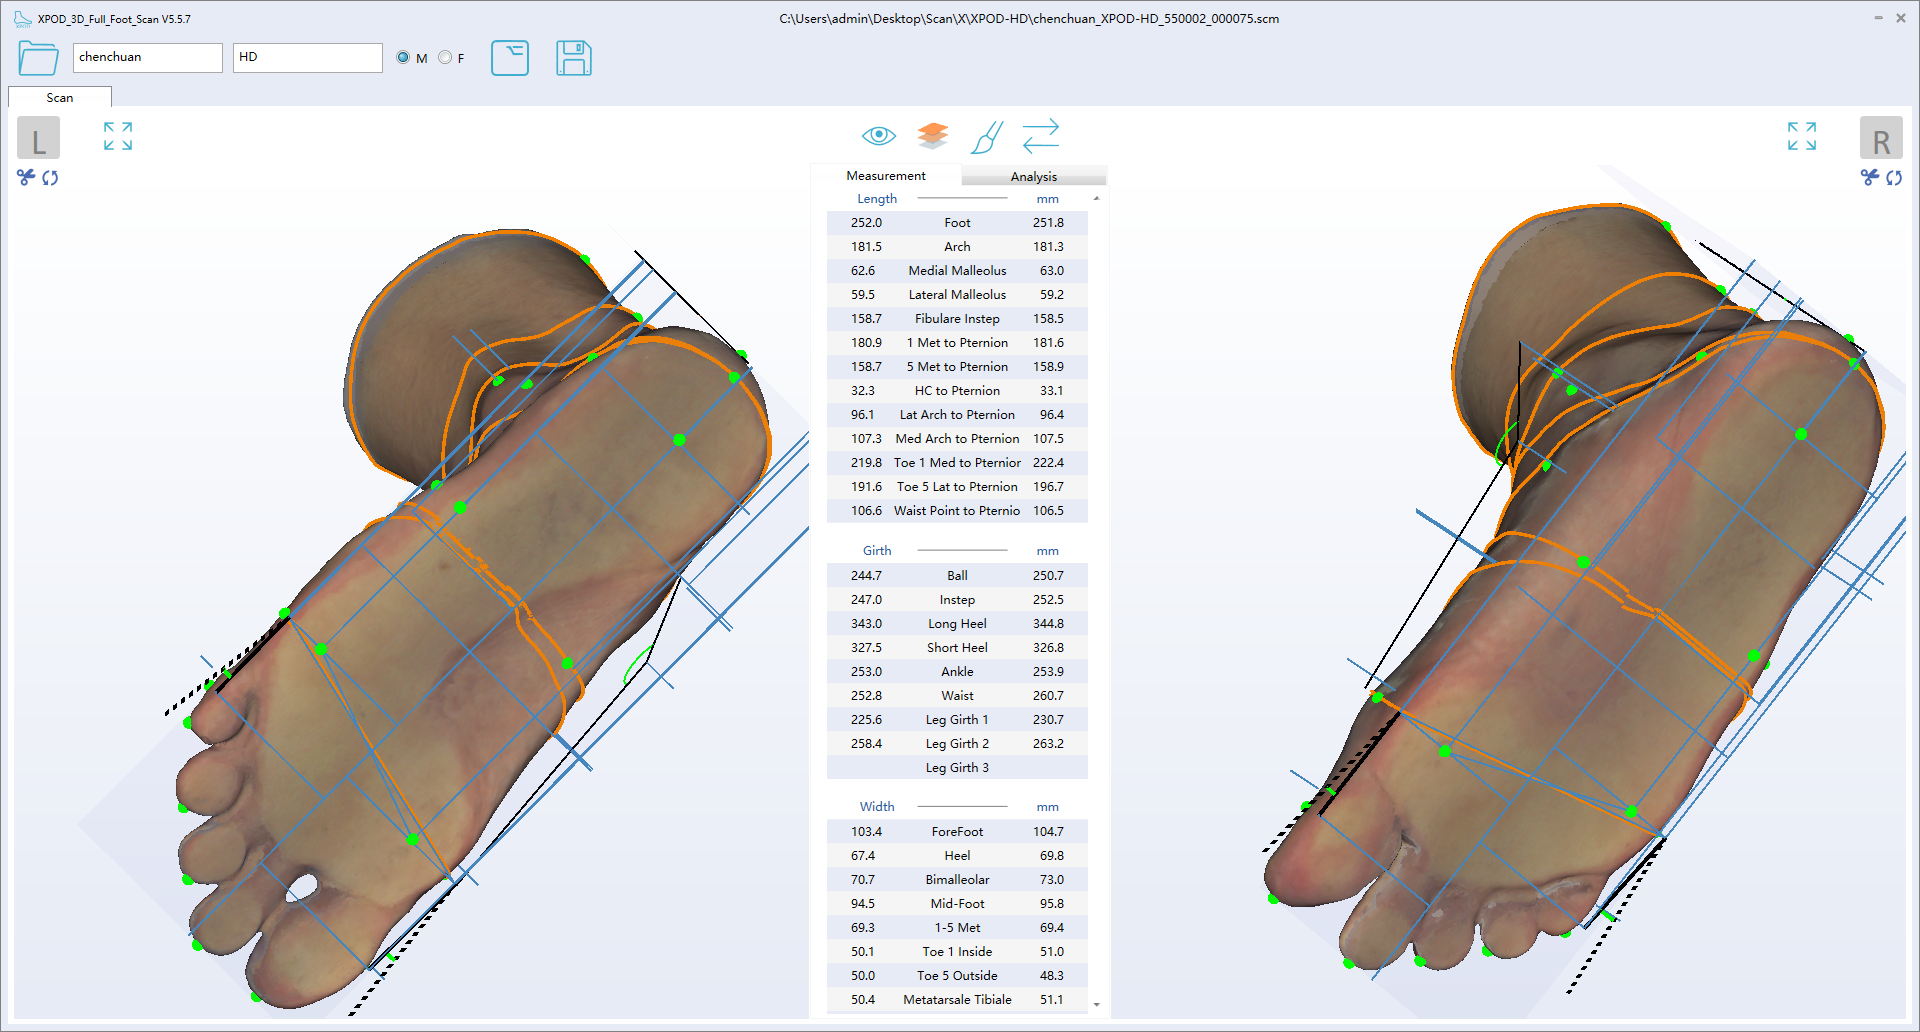Click the swap arrows icon
Viewport: 1920px width, 1032px height.
[1040, 136]
